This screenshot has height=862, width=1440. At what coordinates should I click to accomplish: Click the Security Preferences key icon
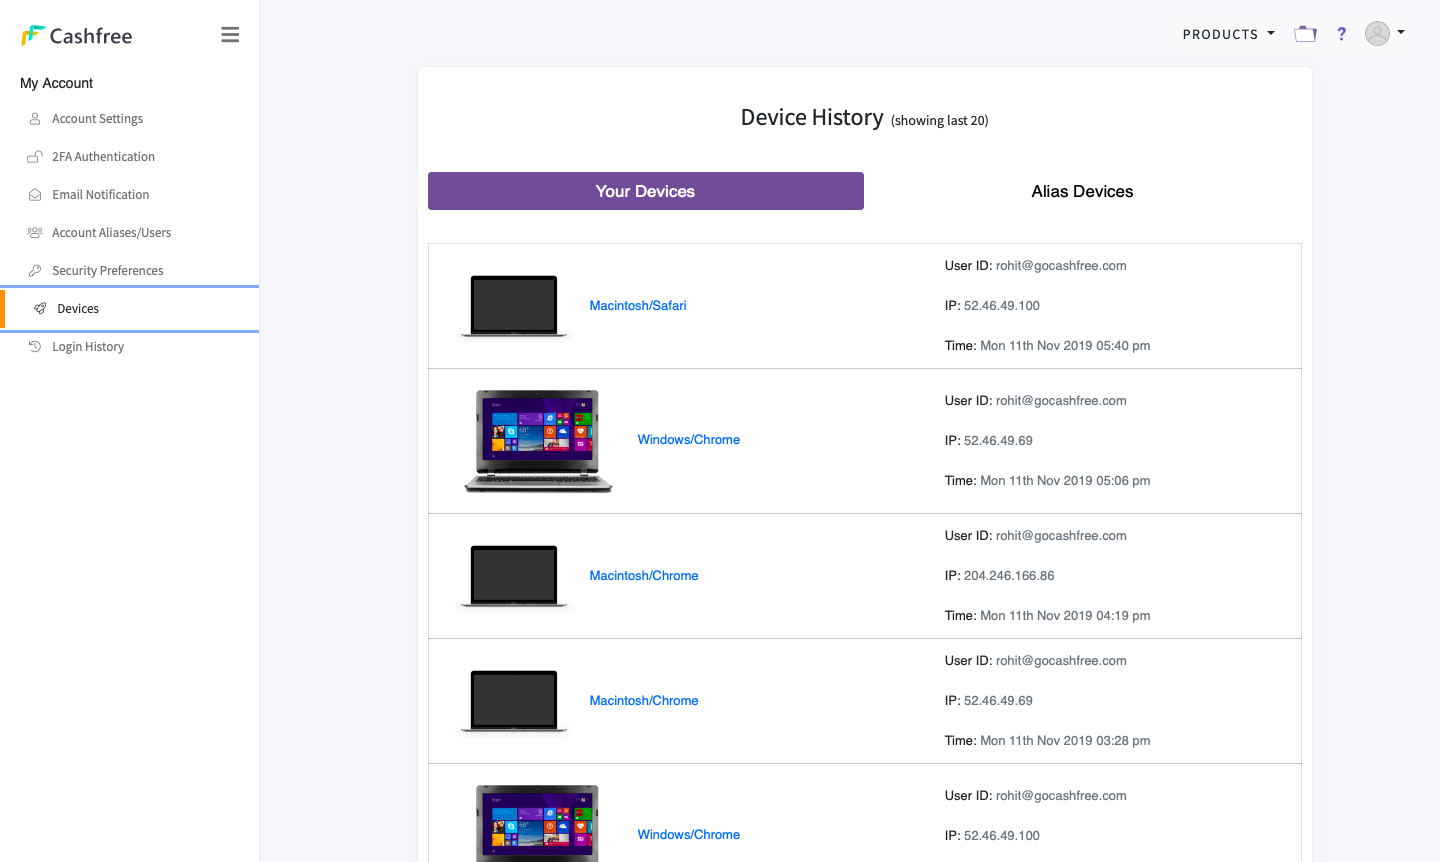(x=35, y=271)
